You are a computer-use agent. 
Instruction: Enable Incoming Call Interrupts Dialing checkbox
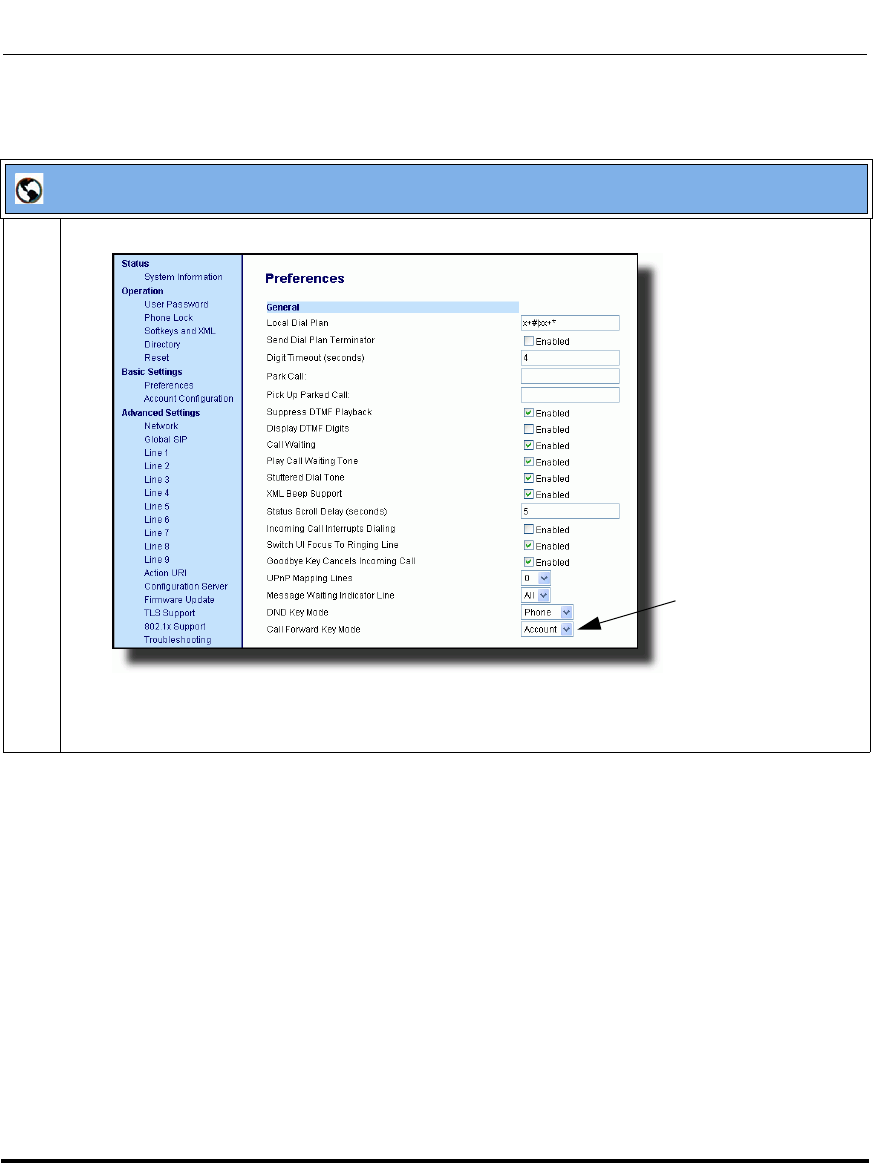click(x=529, y=530)
